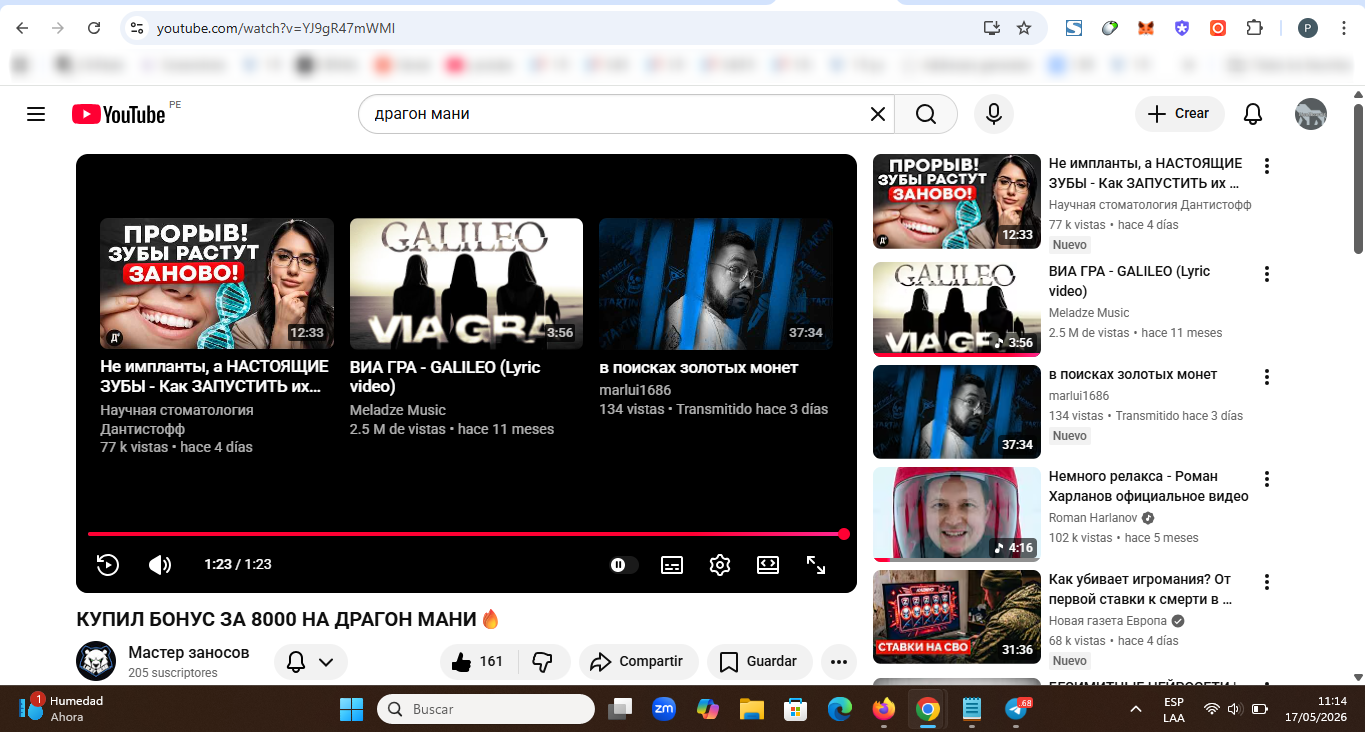This screenshot has height=732, width=1365.
Task: Open the ЗУБЫ РАСТУТ end-screen thumbnail in player
Action: click(x=217, y=283)
